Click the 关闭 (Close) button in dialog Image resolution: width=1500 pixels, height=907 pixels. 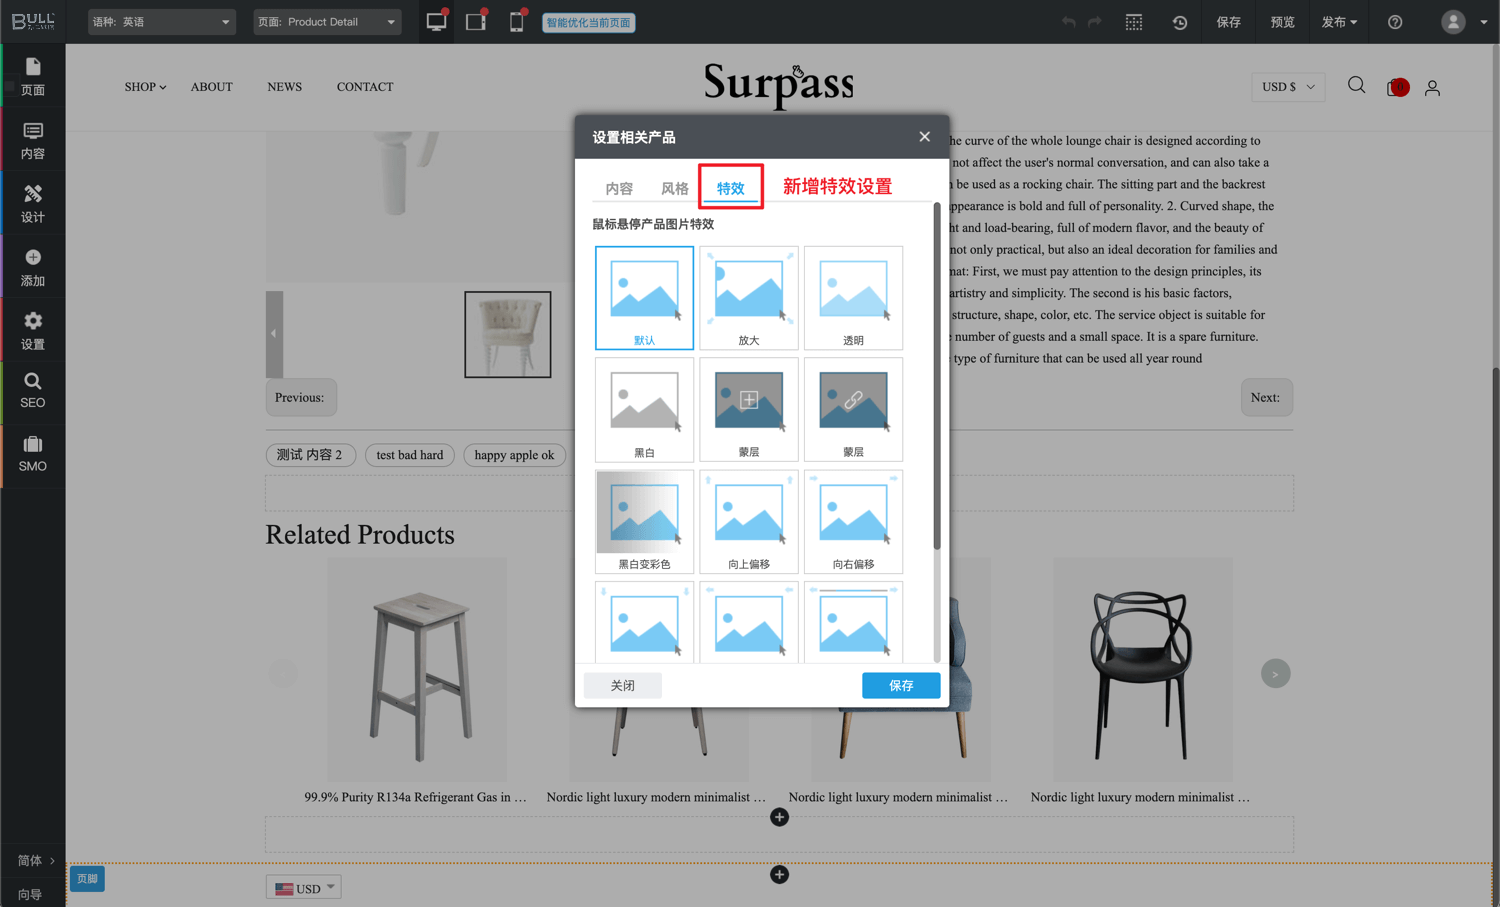[622, 685]
